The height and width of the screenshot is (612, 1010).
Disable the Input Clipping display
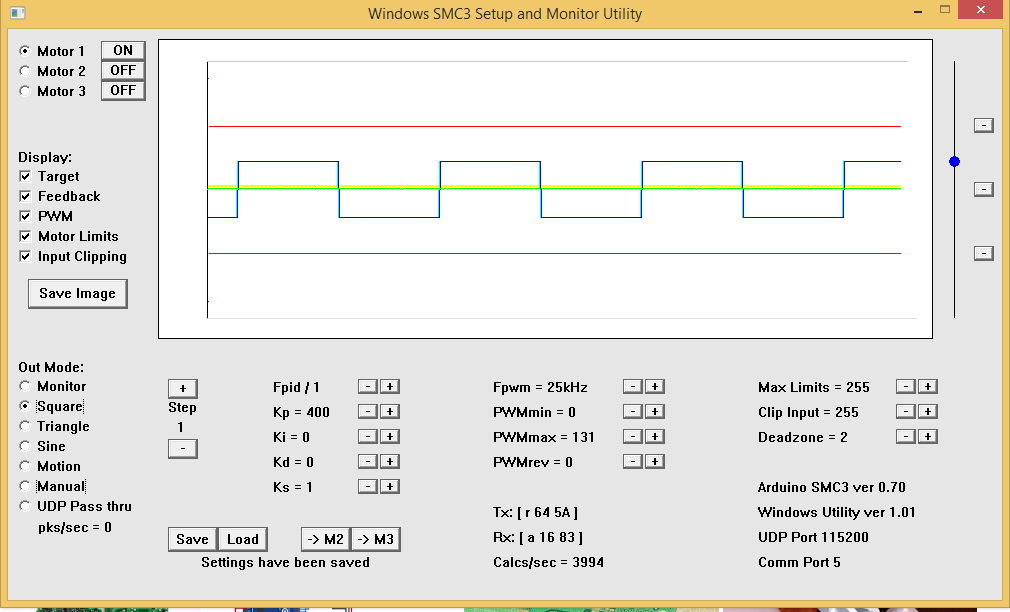point(25,257)
